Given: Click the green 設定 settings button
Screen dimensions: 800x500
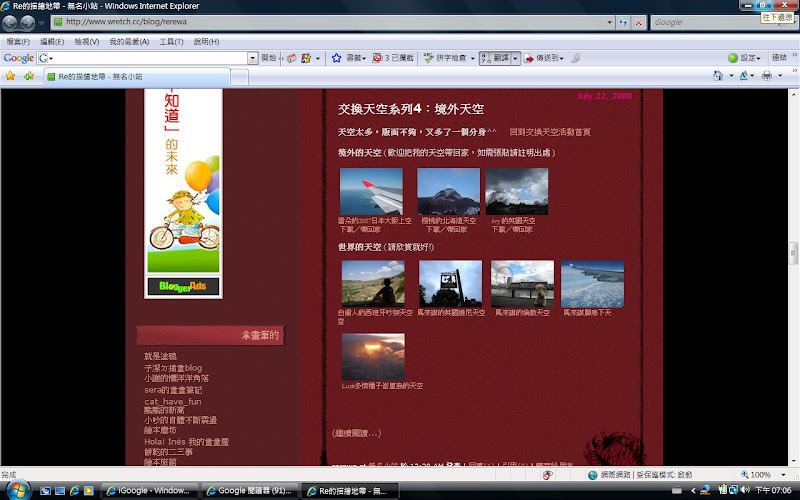Looking at the screenshot, I should point(744,58).
